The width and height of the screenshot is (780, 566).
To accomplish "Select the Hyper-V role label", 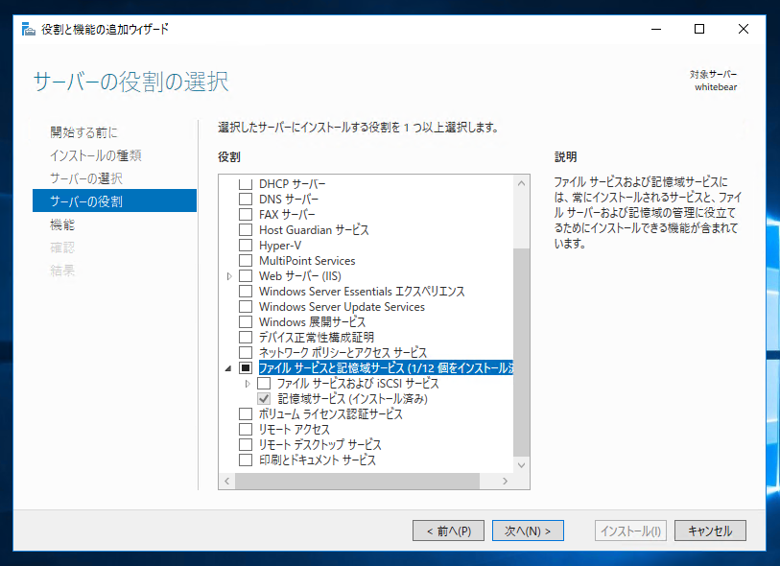I will [280, 246].
